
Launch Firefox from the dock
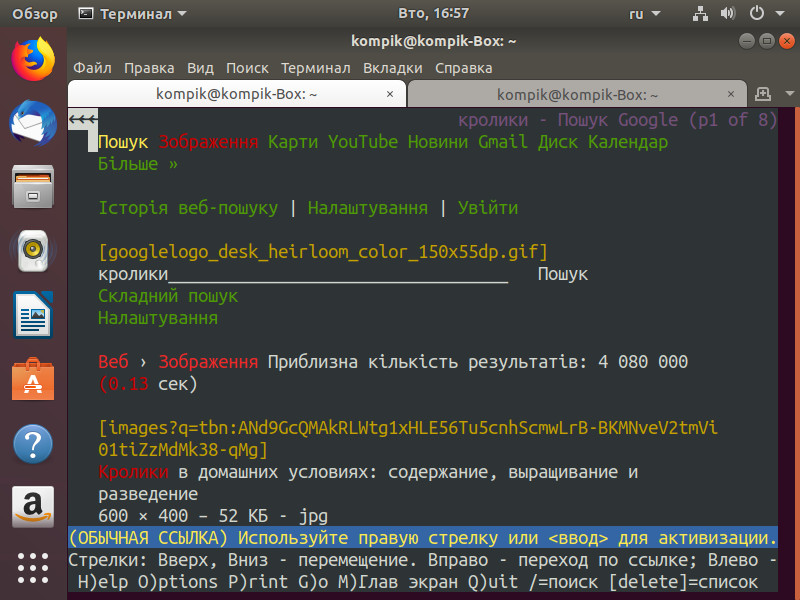point(33,59)
